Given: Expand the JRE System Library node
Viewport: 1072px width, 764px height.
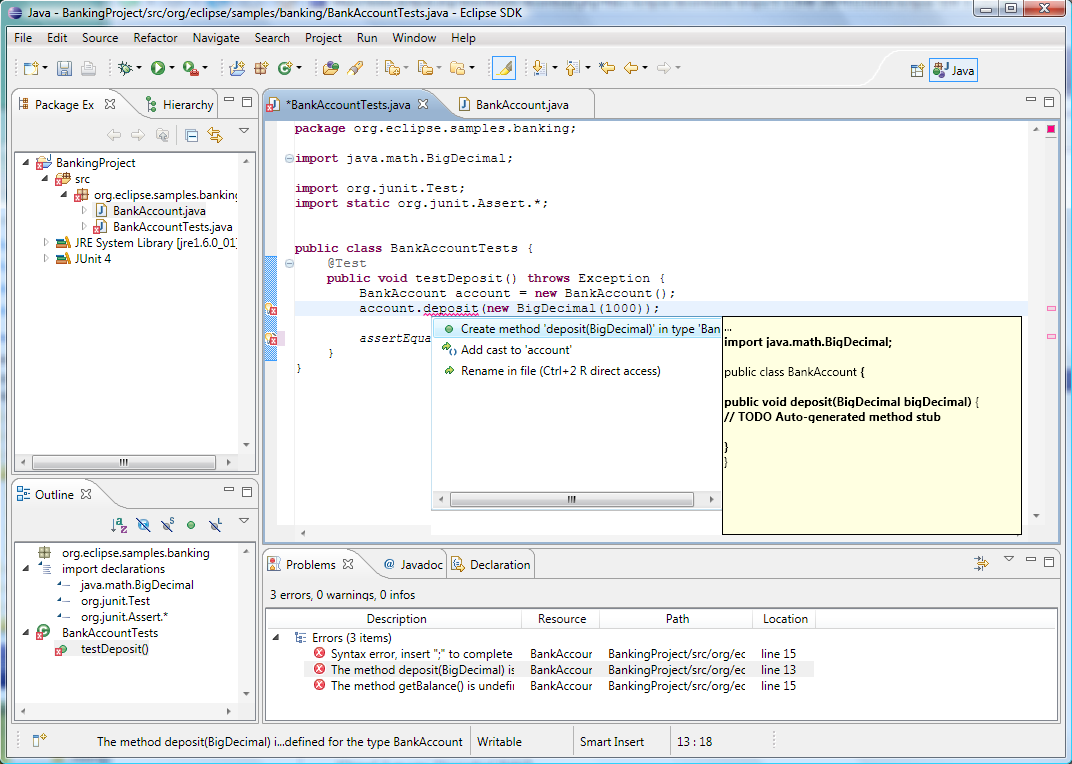Looking at the screenshot, I should point(46,243).
